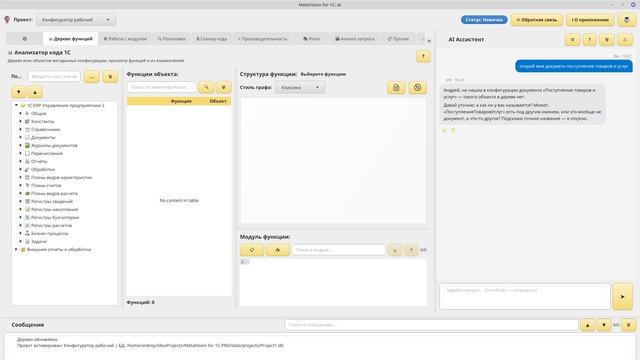The image size is (640, 360).
Task: Select Перечисления in the tree
Action: coord(47,153)
